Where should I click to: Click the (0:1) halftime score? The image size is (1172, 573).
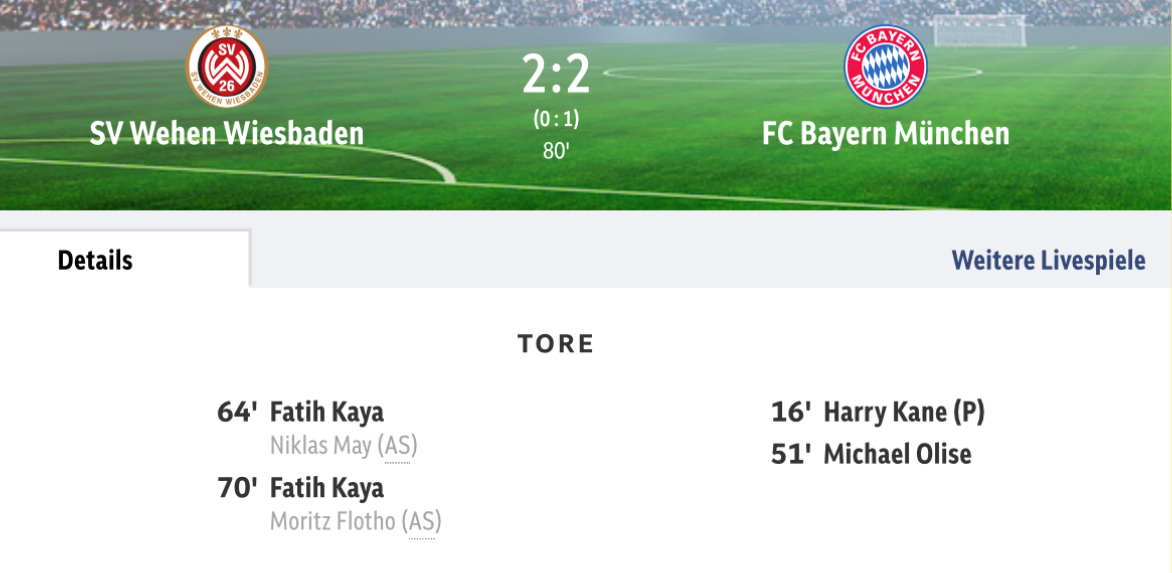(x=556, y=119)
